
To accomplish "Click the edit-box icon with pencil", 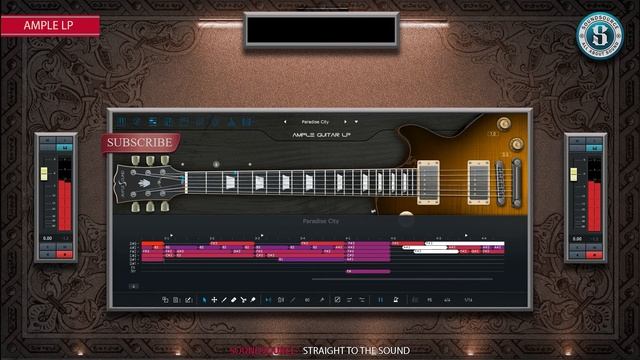I will coord(188,300).
